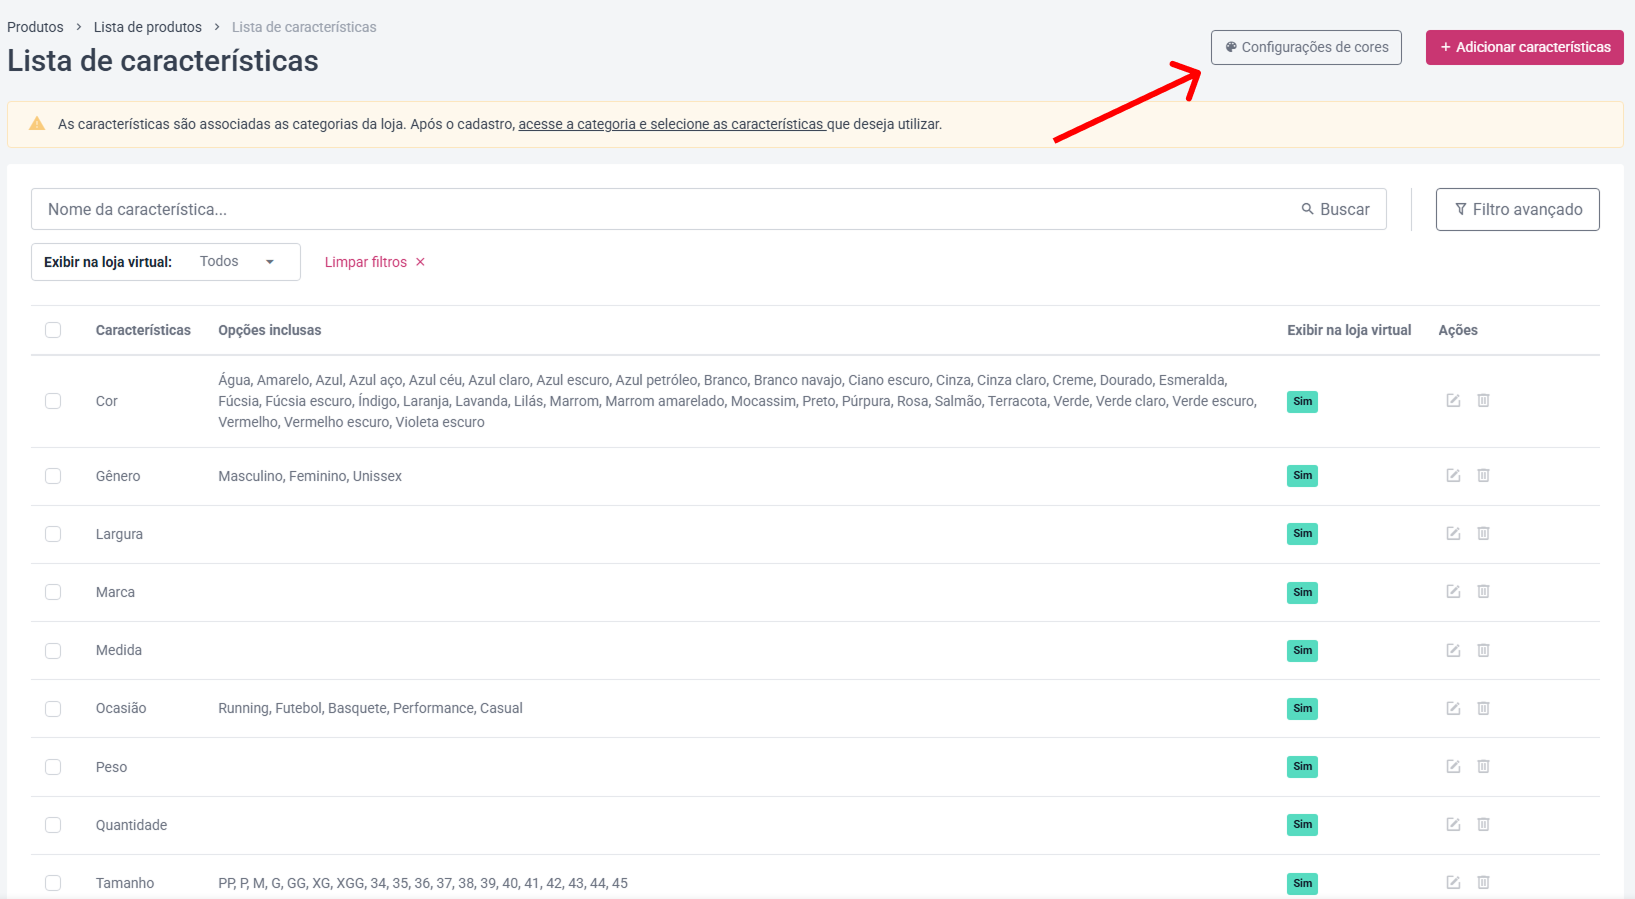Image resolution: width=1635 pixels, height=899 pixels.
Task: Check the Peso row checkbox
Action: [x=53, y=767]
